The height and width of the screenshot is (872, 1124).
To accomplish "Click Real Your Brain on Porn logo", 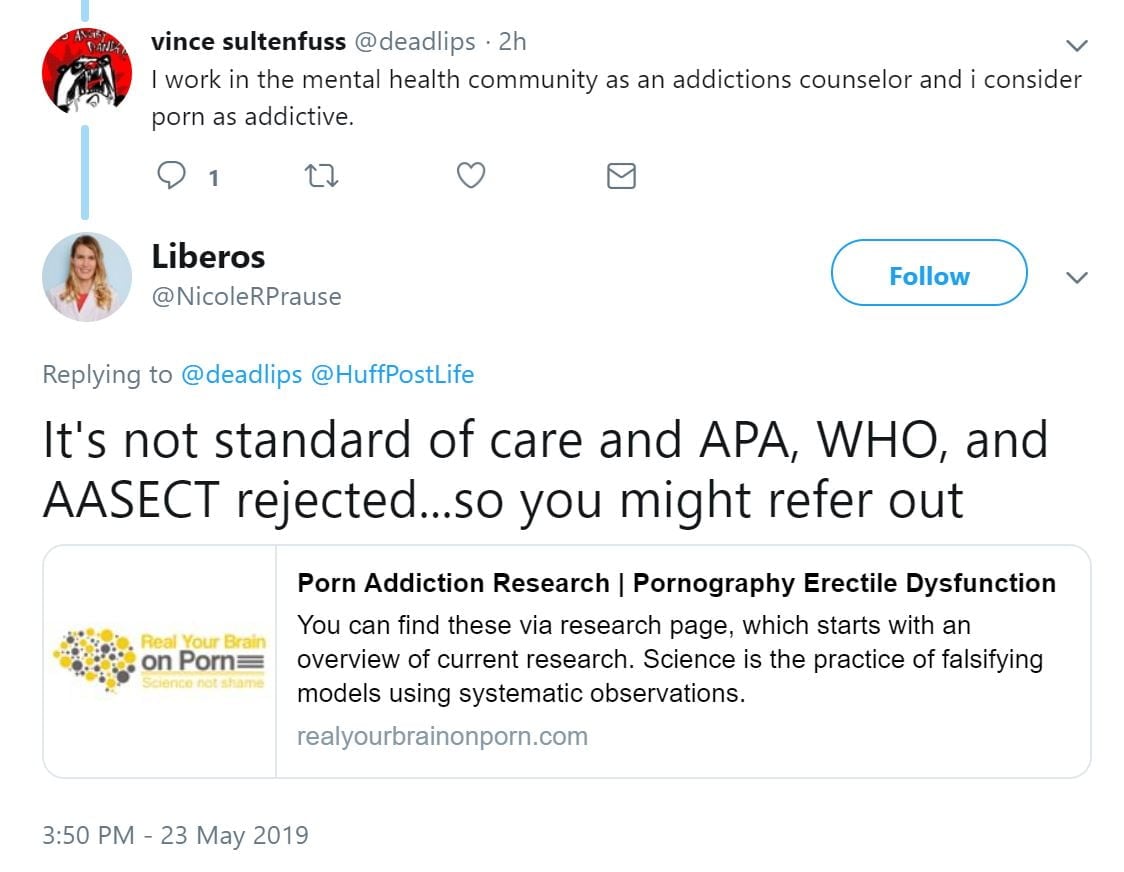I will coord(160,660).
